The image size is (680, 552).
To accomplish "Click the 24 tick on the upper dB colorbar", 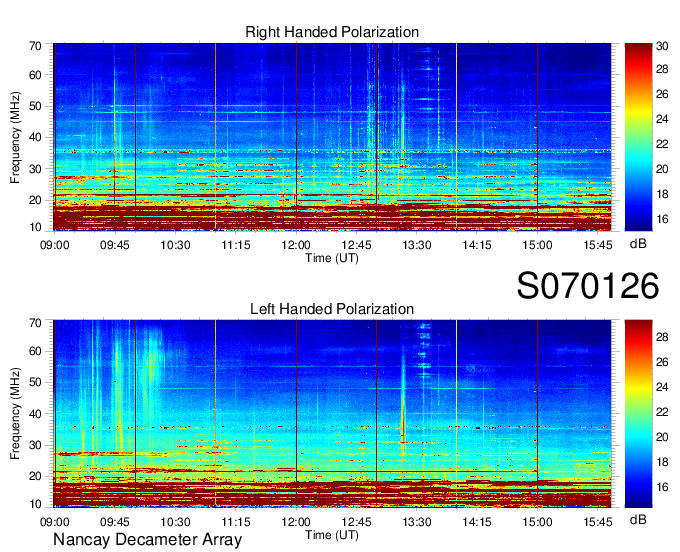I will coord(662,119).
